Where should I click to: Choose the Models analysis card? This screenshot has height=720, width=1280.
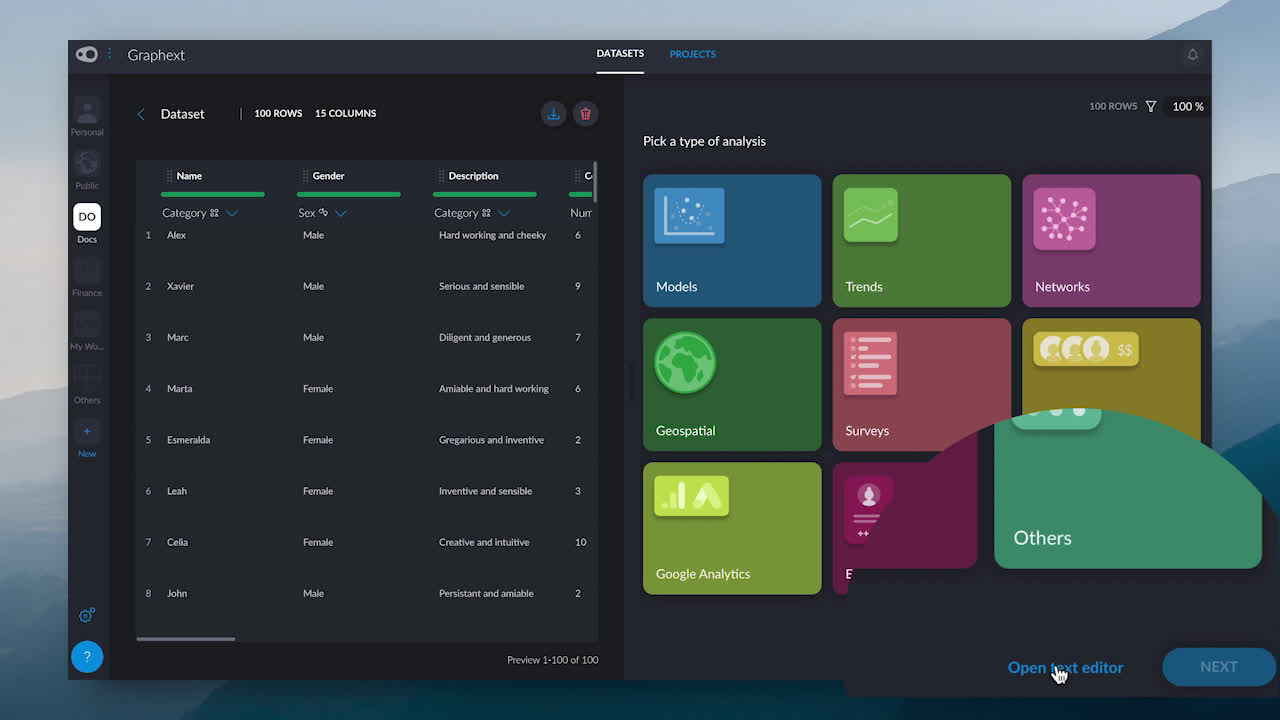coord(732,241)
